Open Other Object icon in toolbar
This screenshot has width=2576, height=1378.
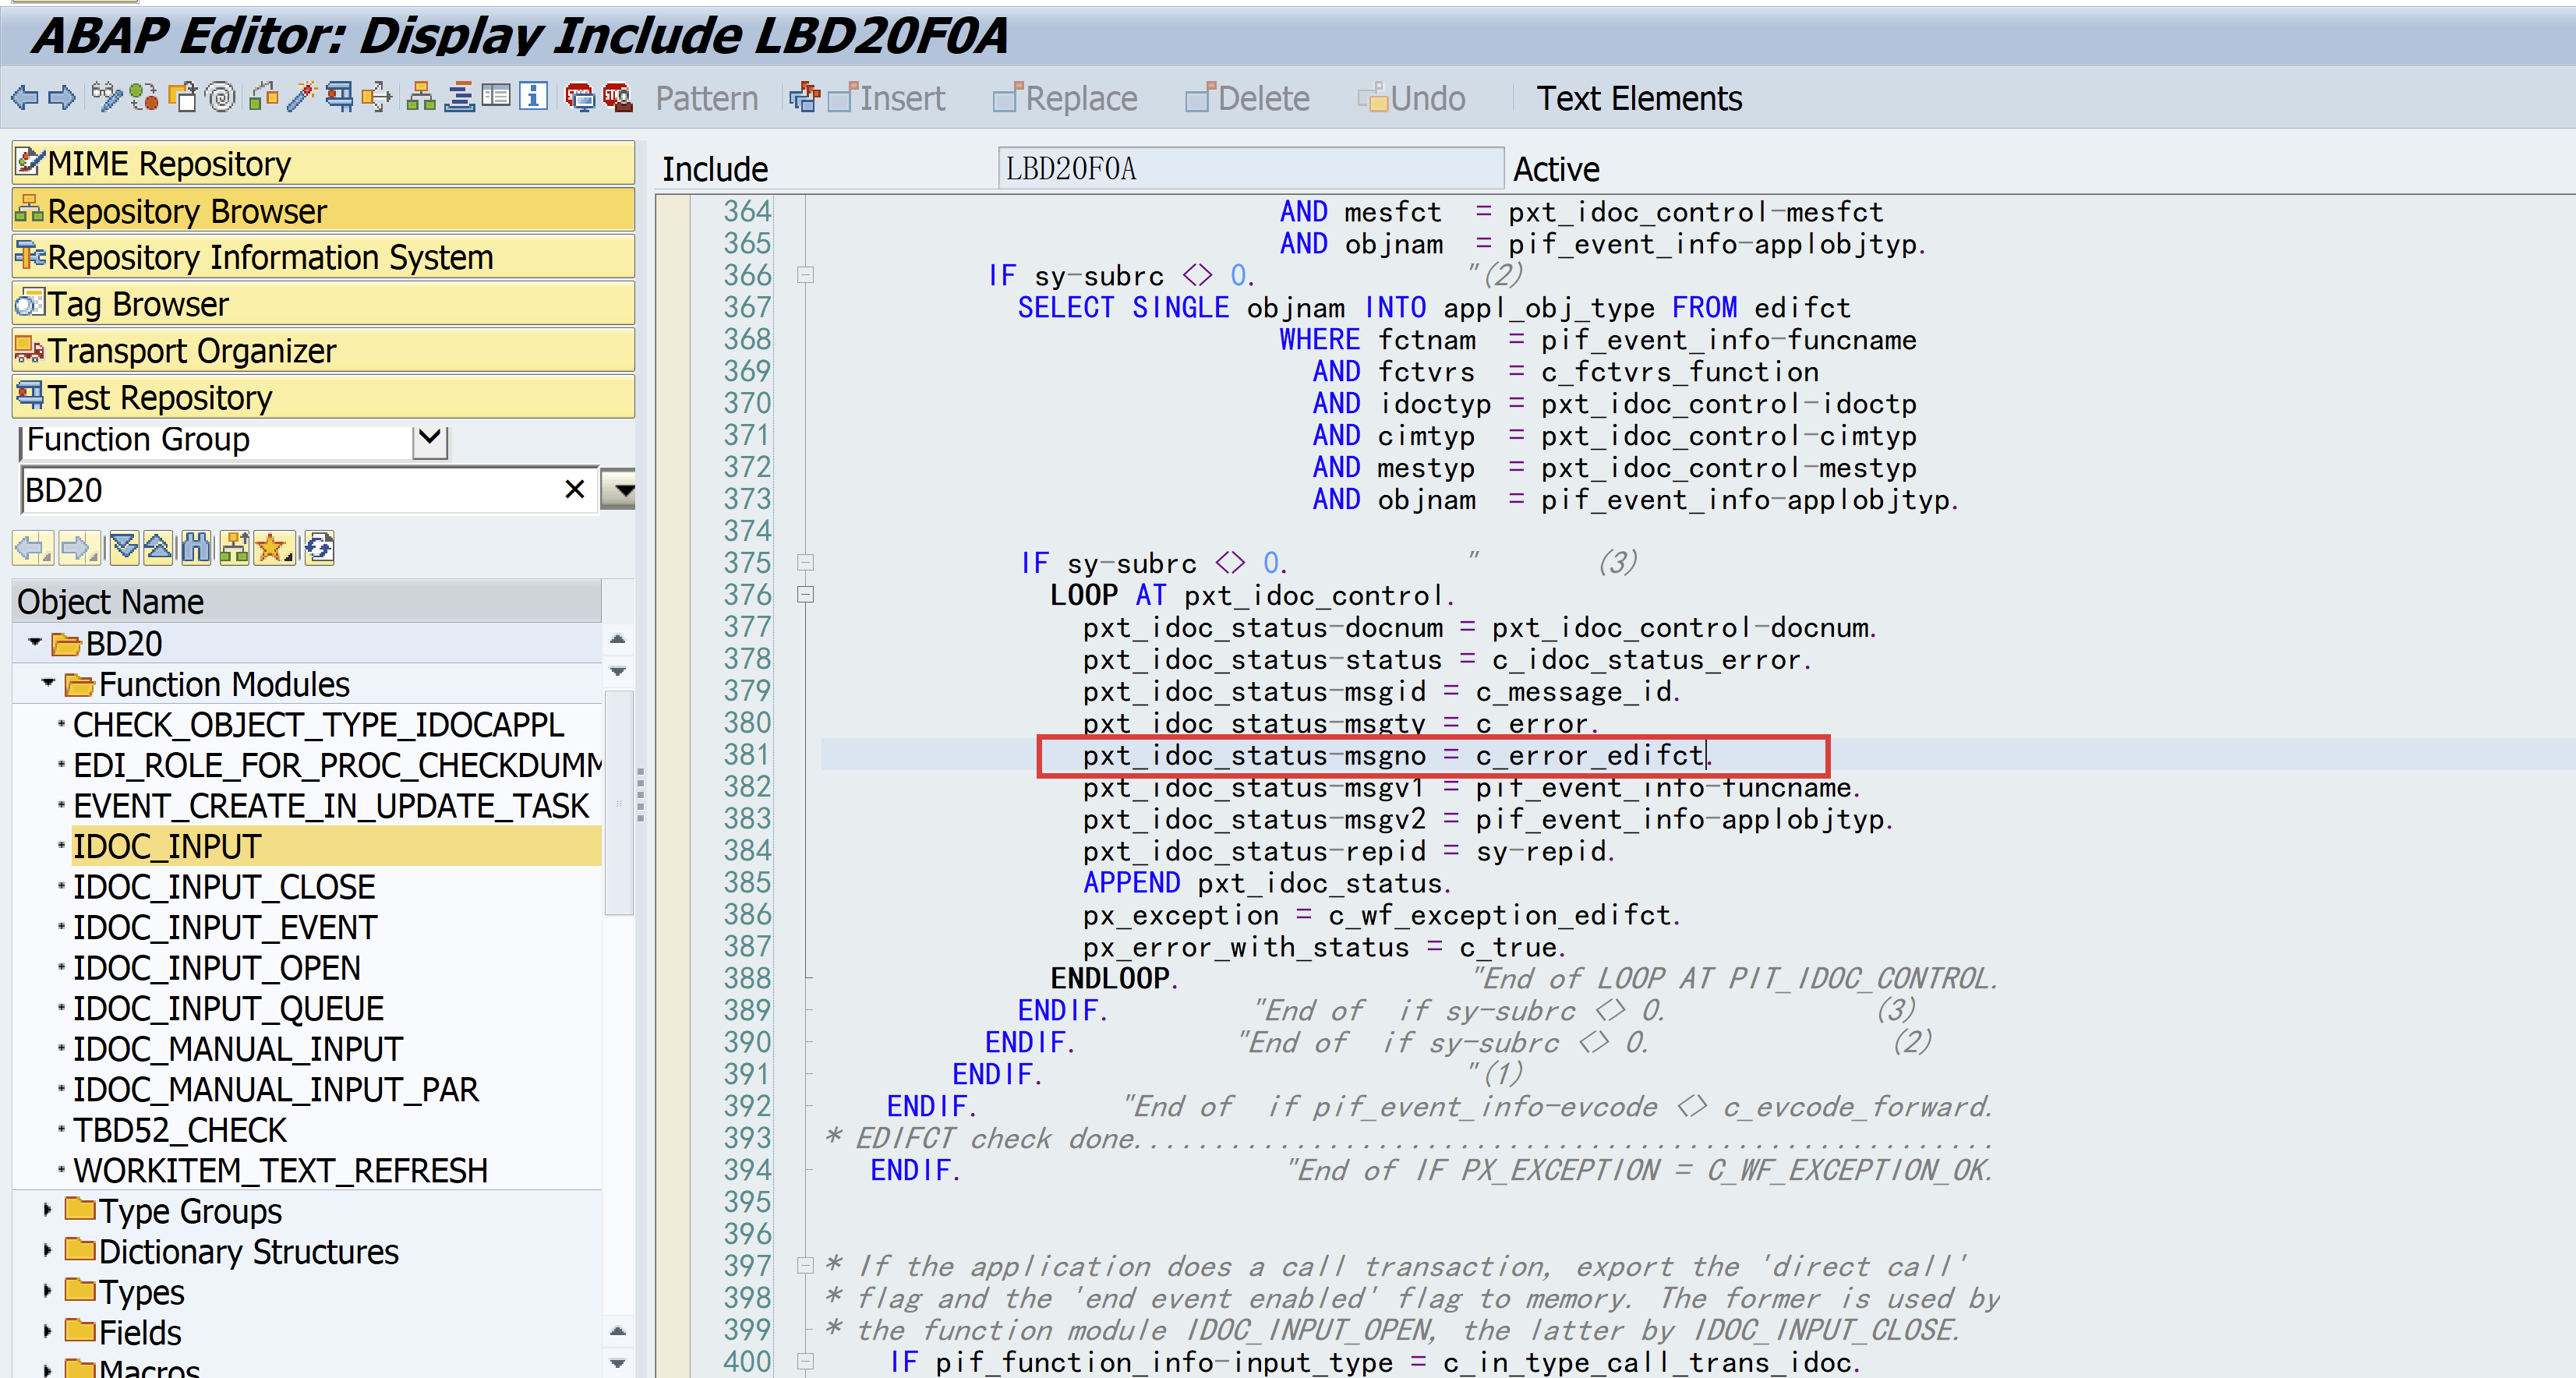[183, 98]
